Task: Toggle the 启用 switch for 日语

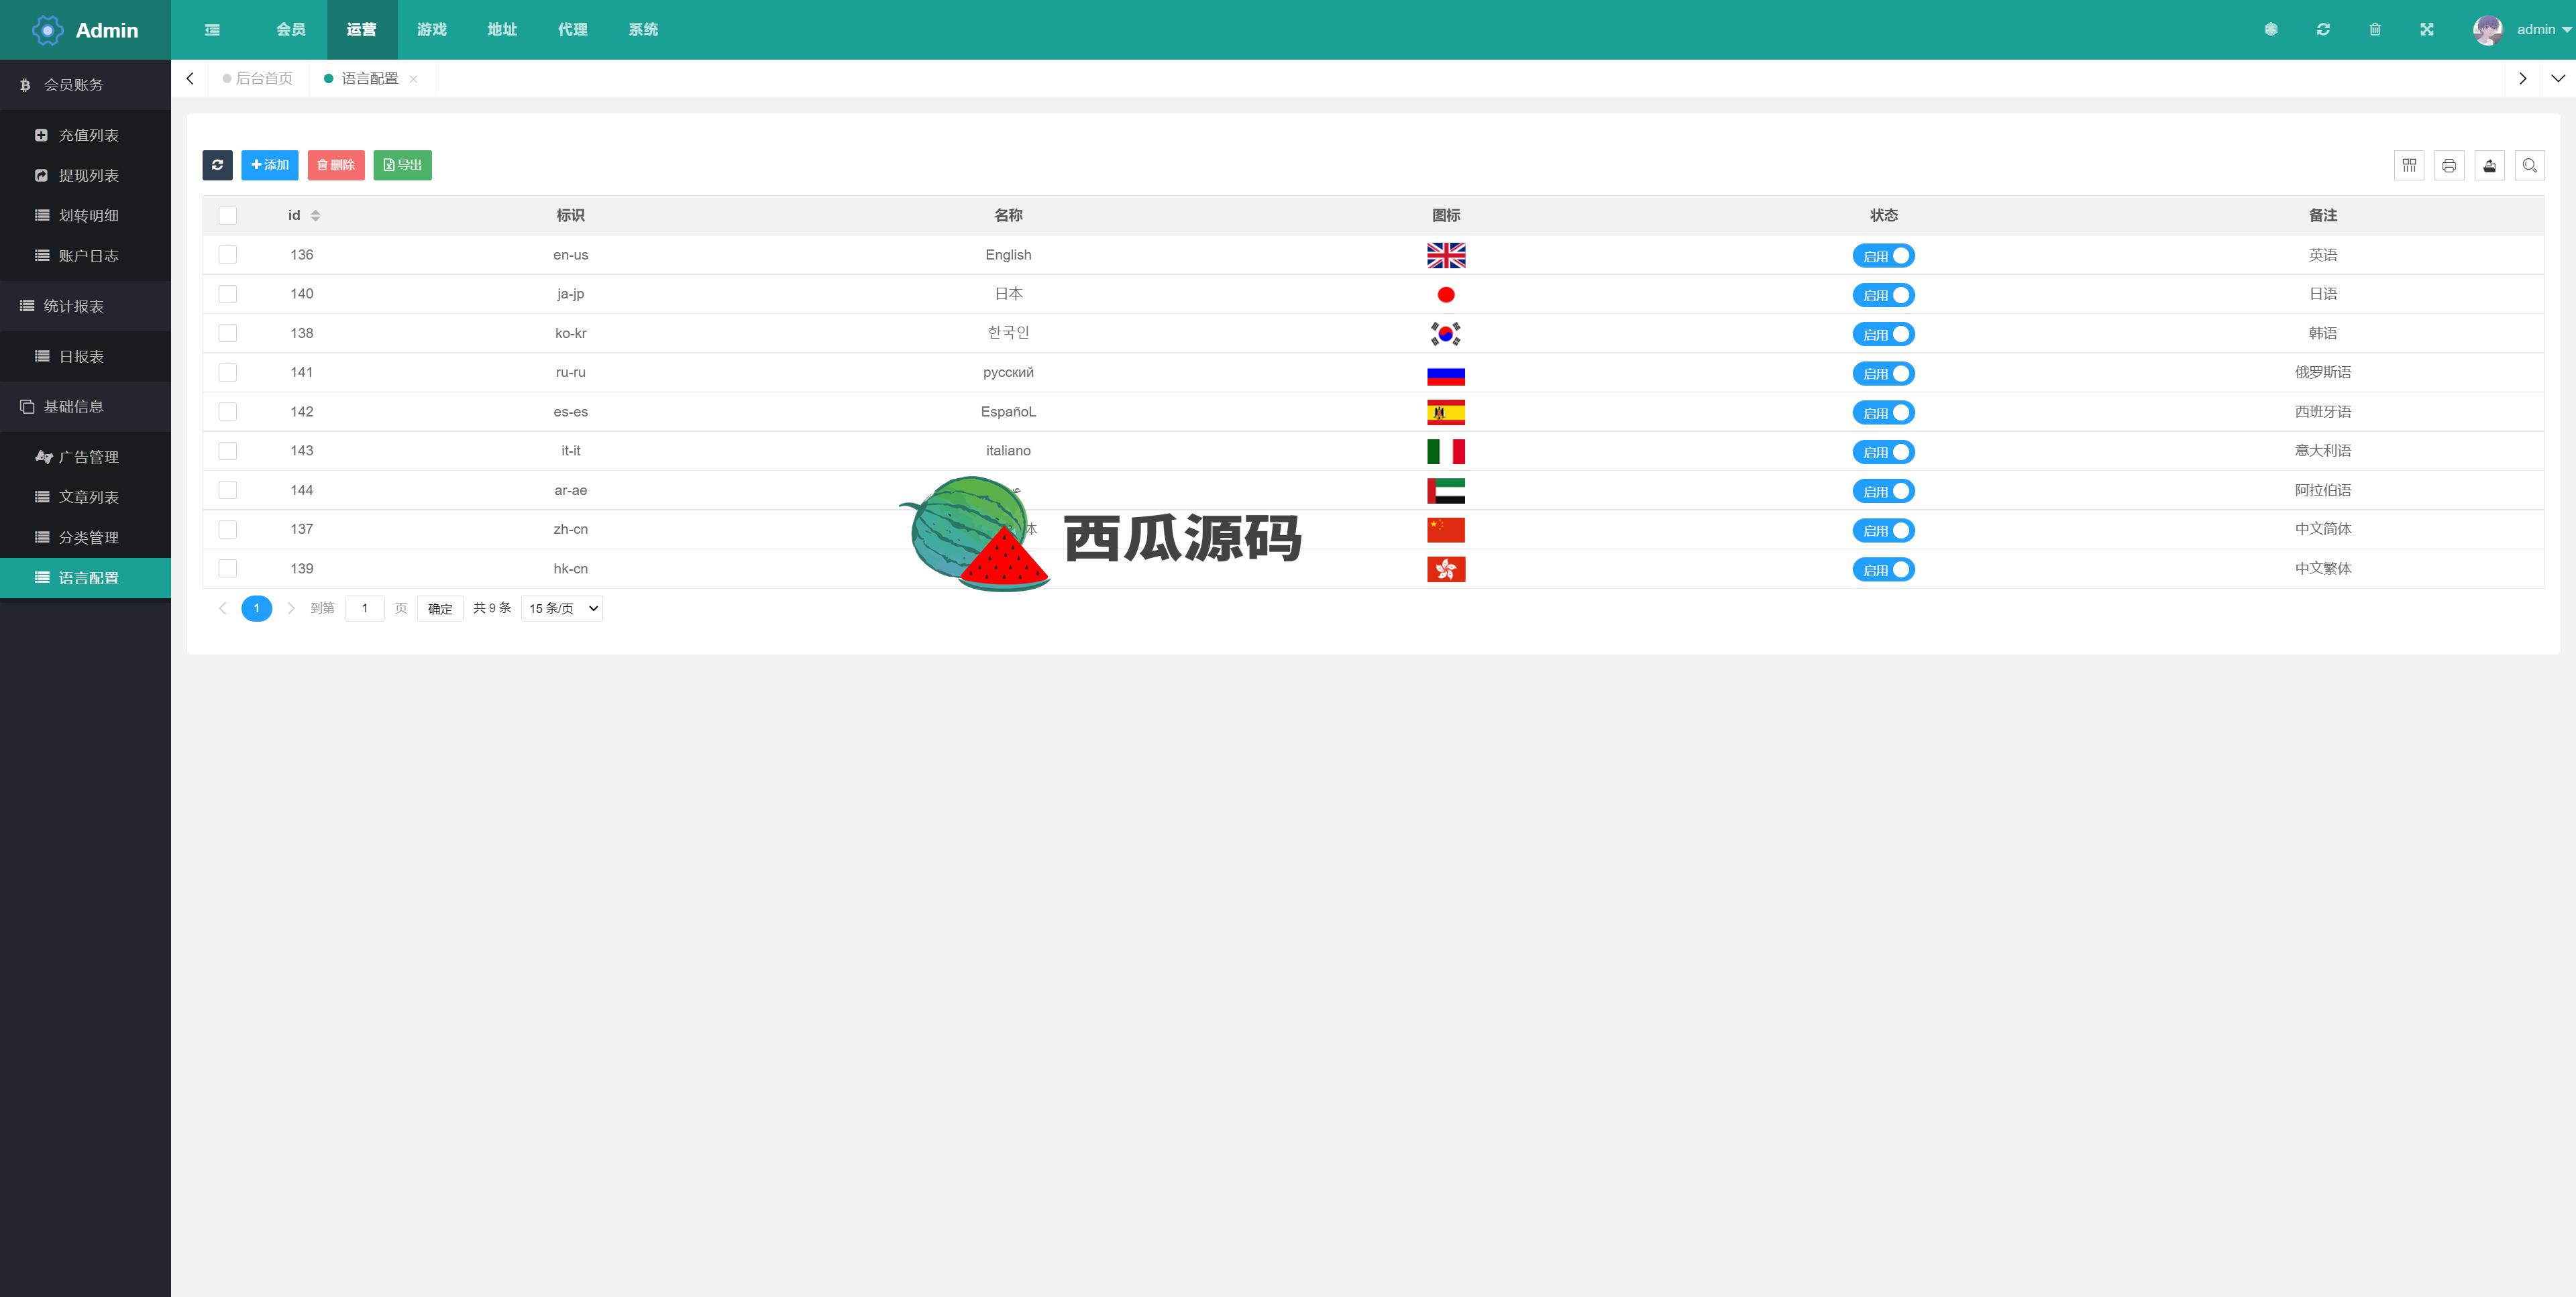Action: (x=1883, y=295)
